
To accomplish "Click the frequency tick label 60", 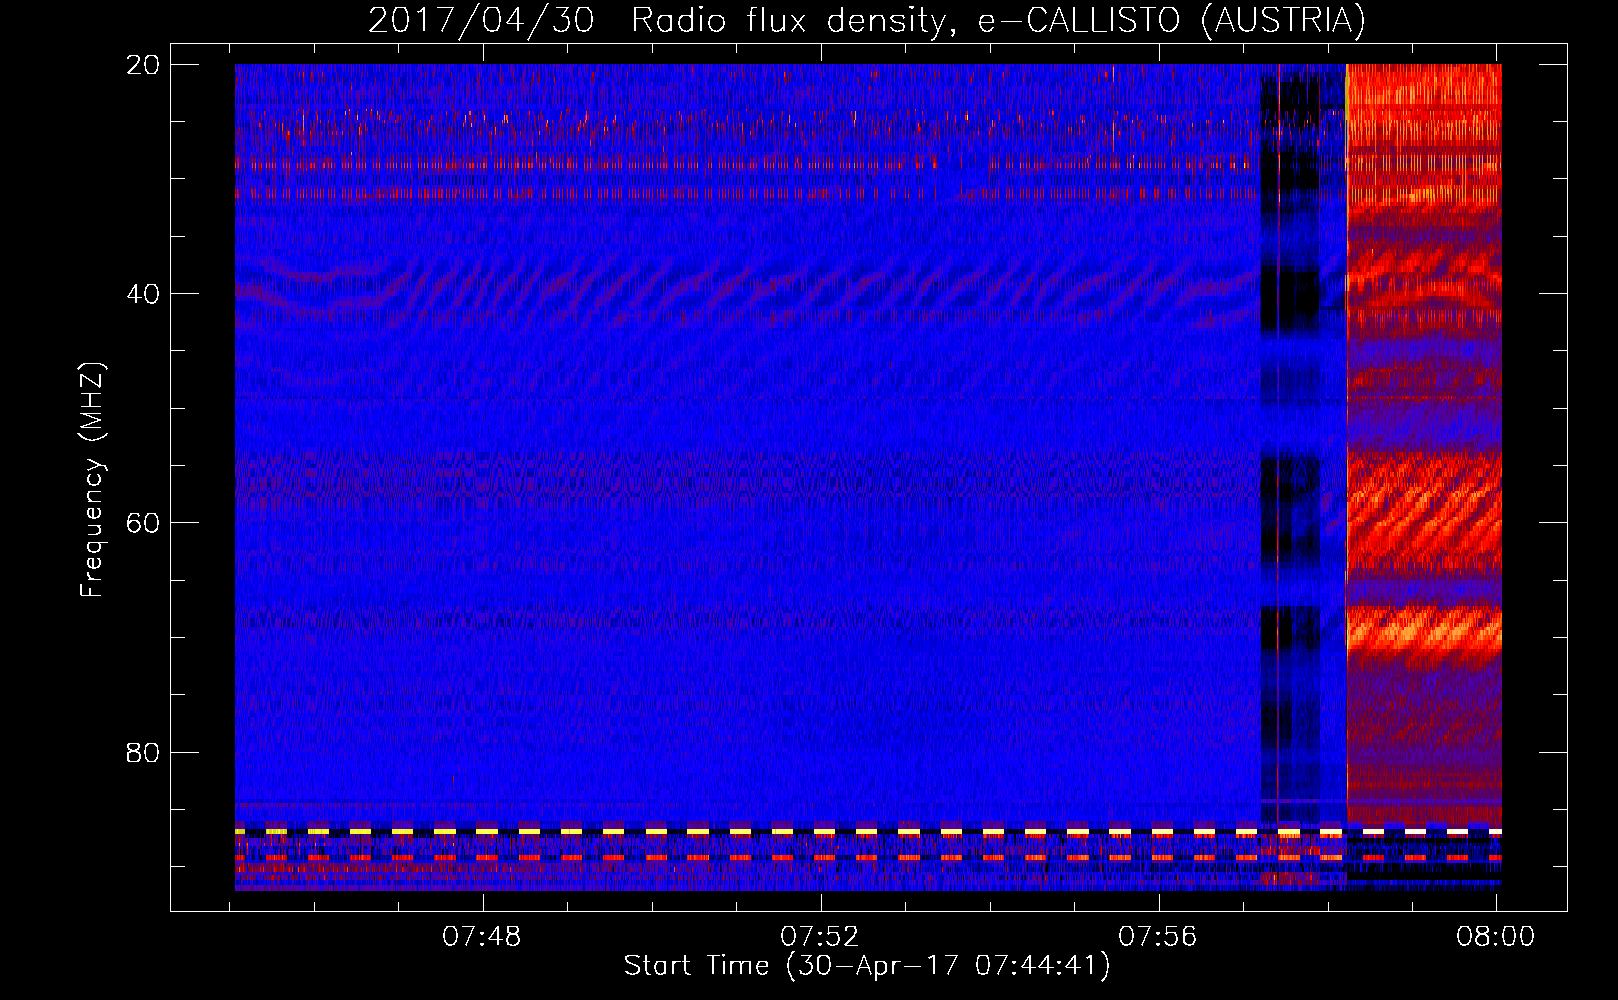I will pos(143,523).
